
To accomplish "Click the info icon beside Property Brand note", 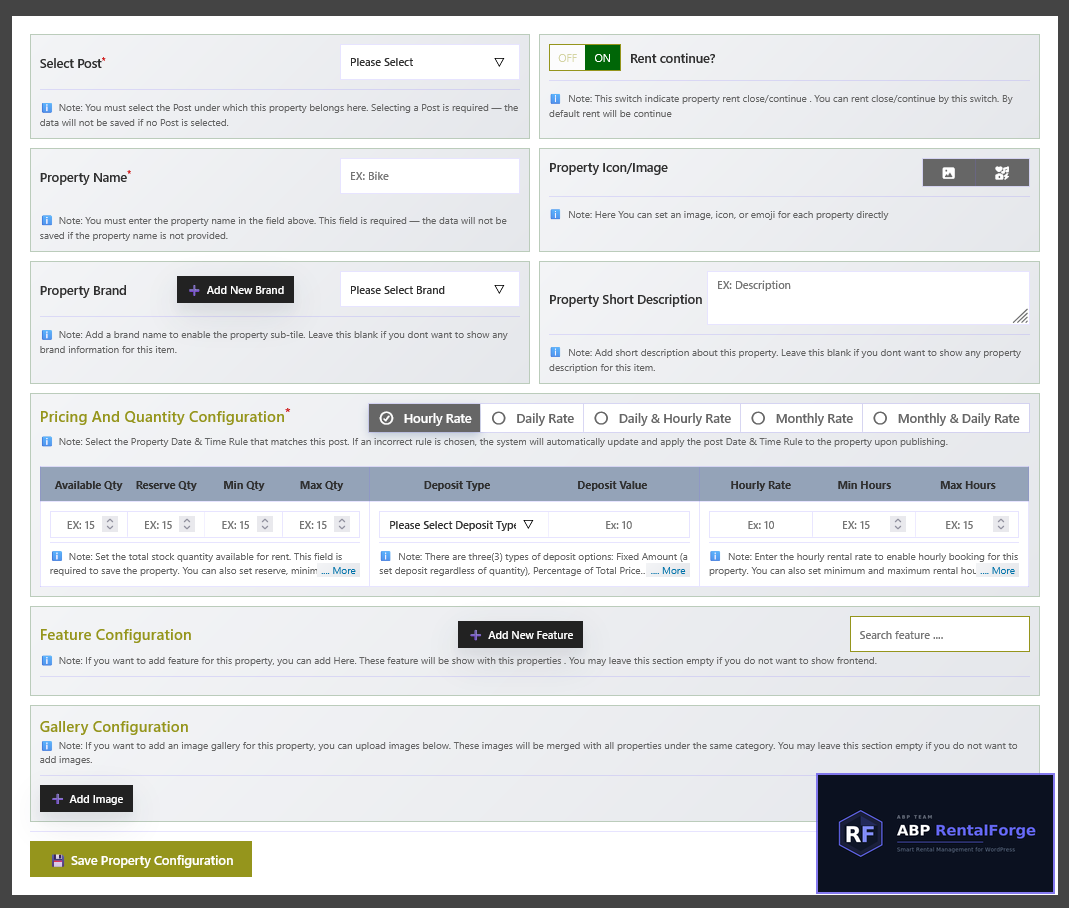I will point(46,335).
